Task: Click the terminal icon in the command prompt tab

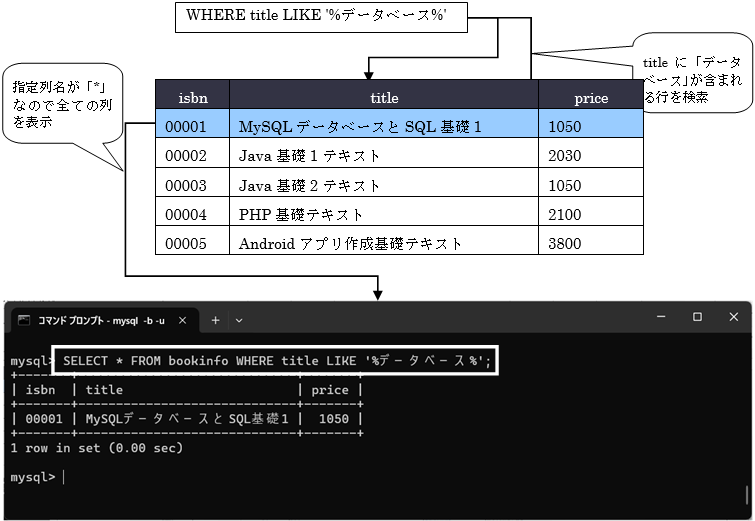Action: (24, 320)
